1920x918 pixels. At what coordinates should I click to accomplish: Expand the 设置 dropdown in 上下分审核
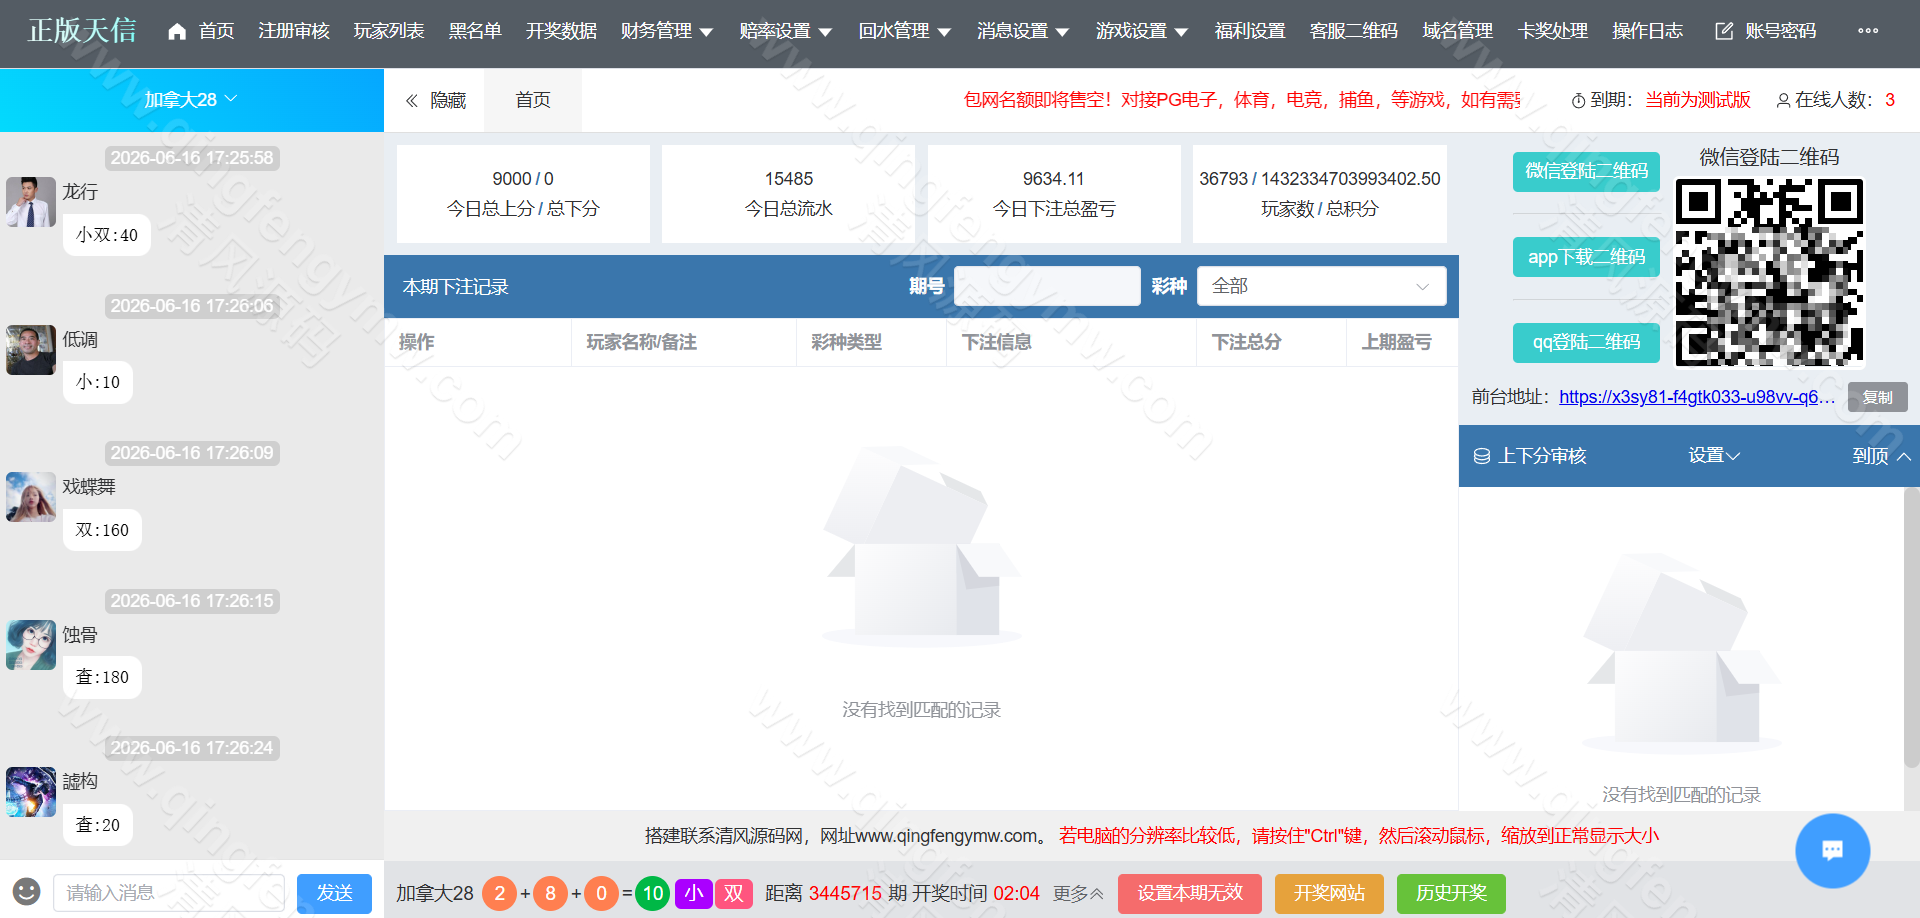1714,456
